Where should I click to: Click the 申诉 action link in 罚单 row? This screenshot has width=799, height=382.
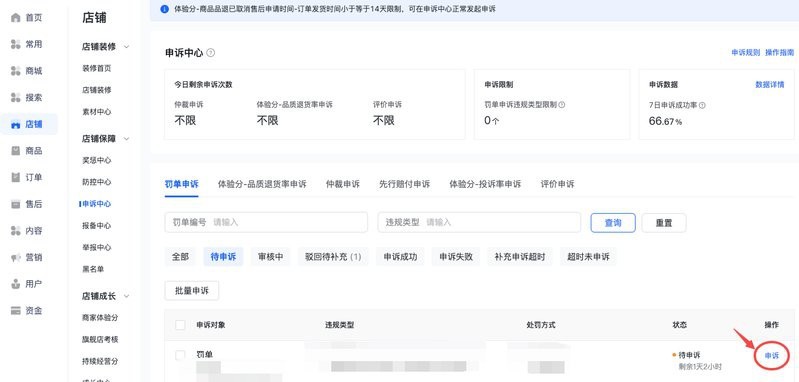coord(771,356)
